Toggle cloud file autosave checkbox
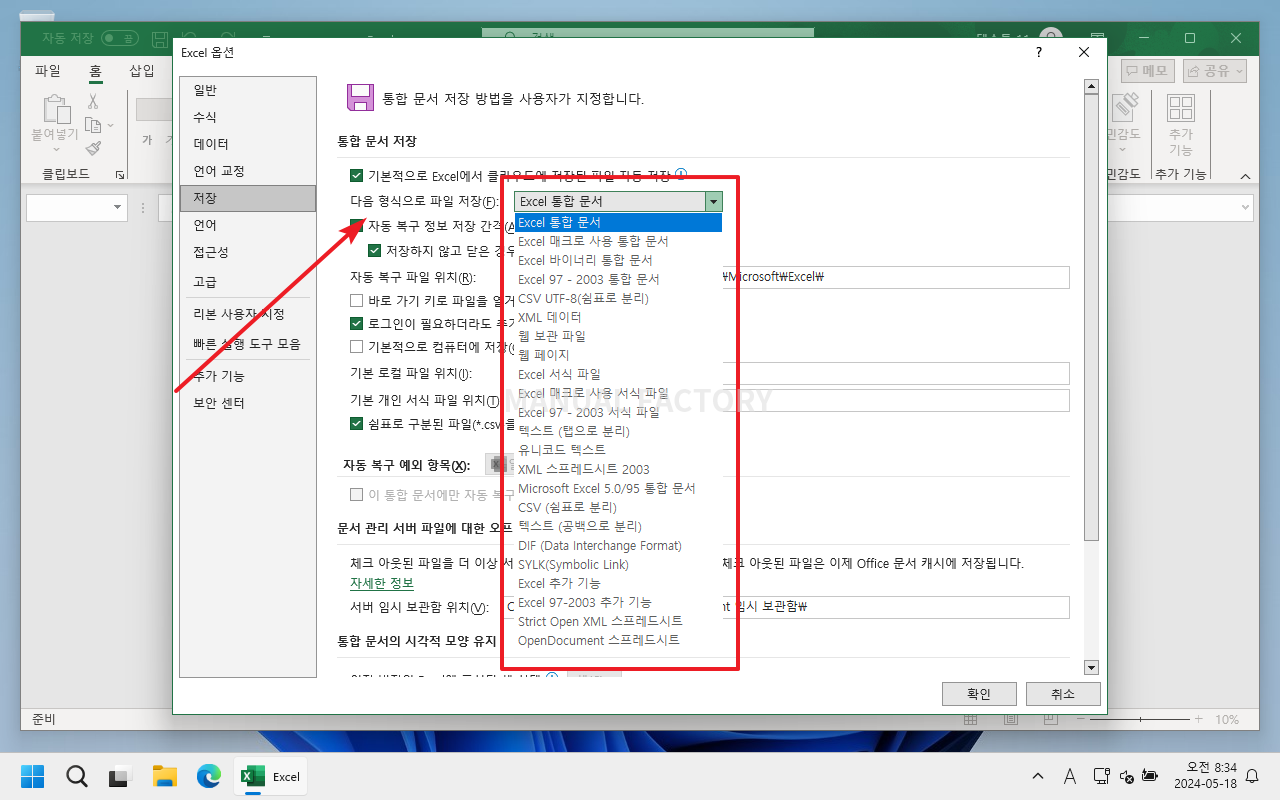Screen dimensions: 1280x800 pos(357,176)
